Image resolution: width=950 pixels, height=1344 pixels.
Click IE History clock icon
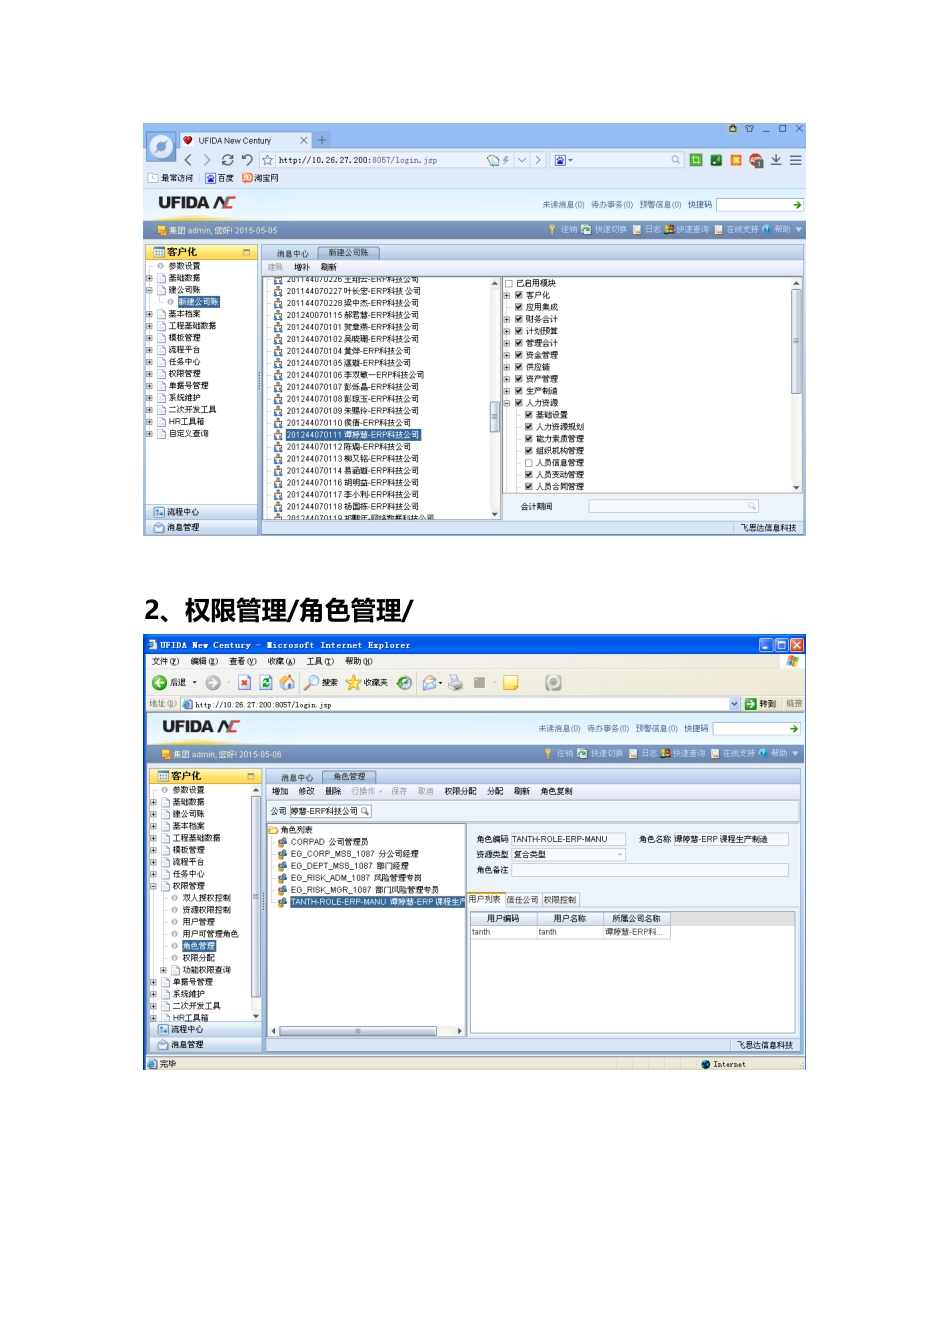[404, 683]
